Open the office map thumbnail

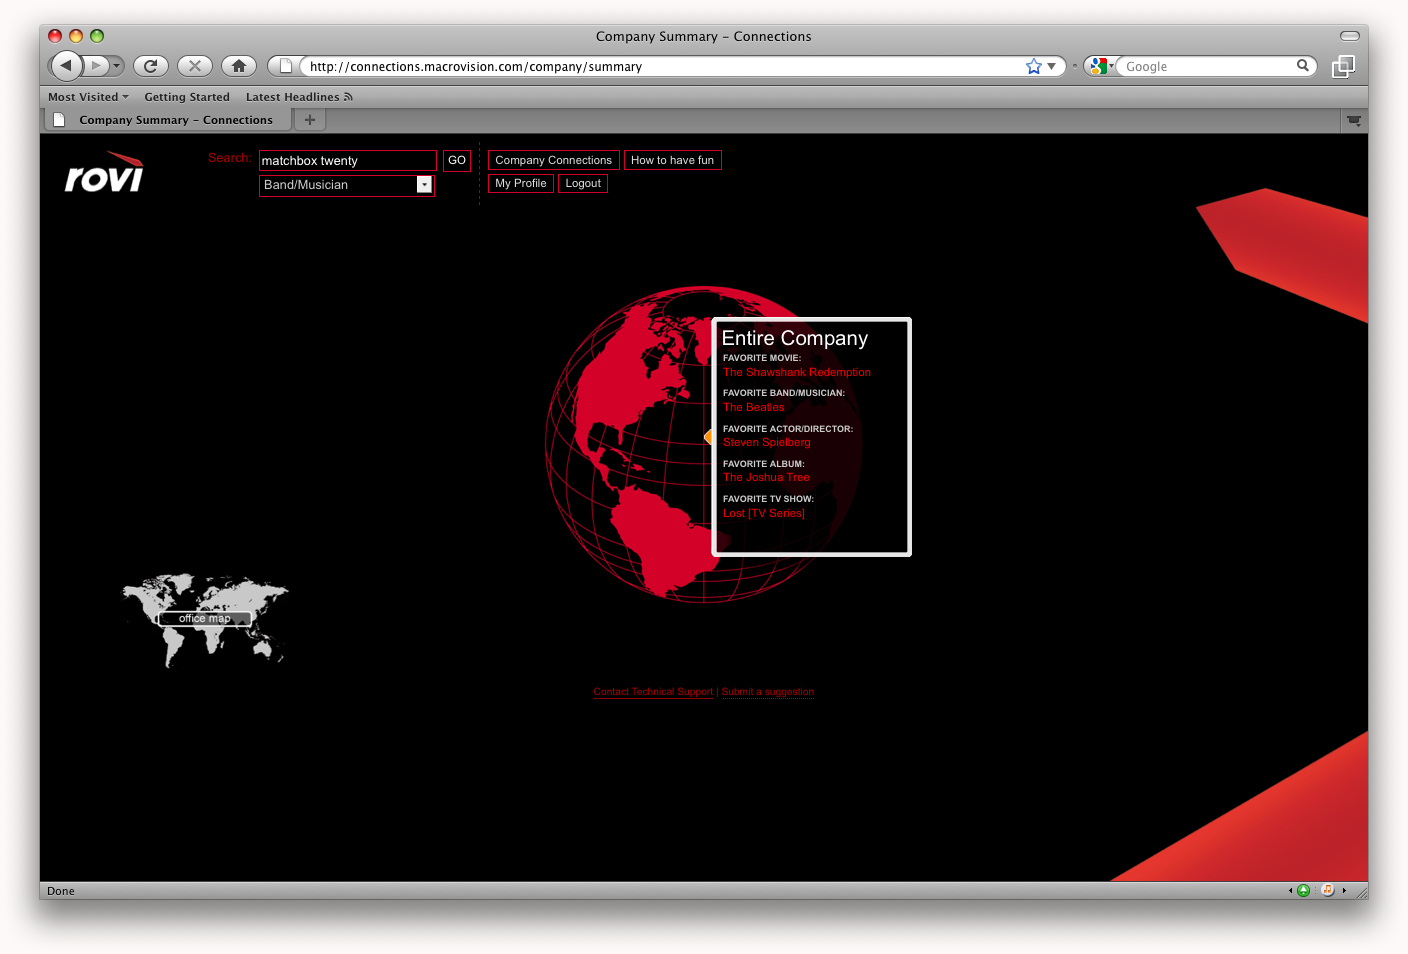point(205,619)
